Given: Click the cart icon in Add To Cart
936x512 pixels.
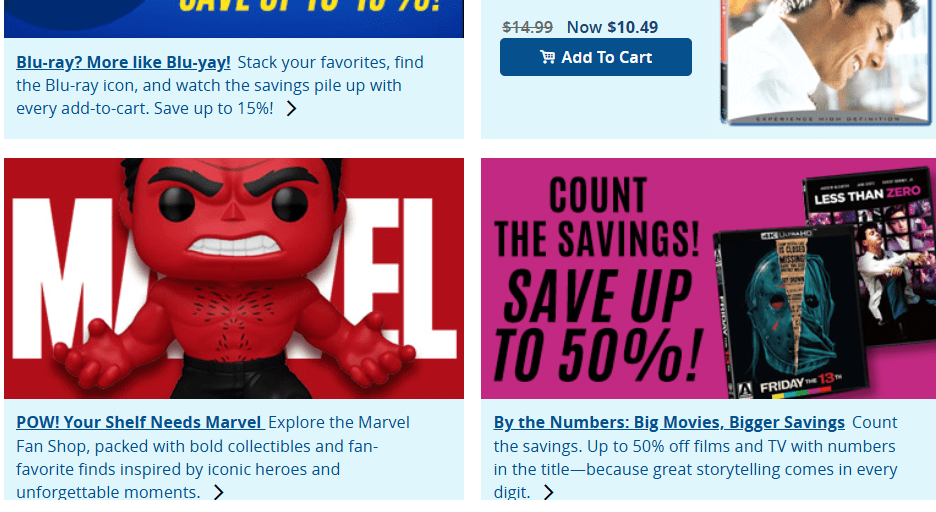Looking at the screenshot, I should (x=547, y=57).
